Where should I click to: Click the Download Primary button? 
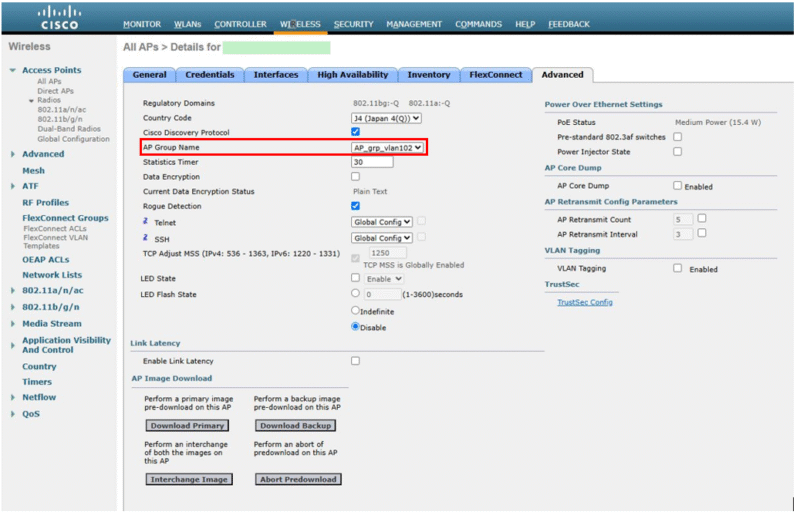click(187, 426)
